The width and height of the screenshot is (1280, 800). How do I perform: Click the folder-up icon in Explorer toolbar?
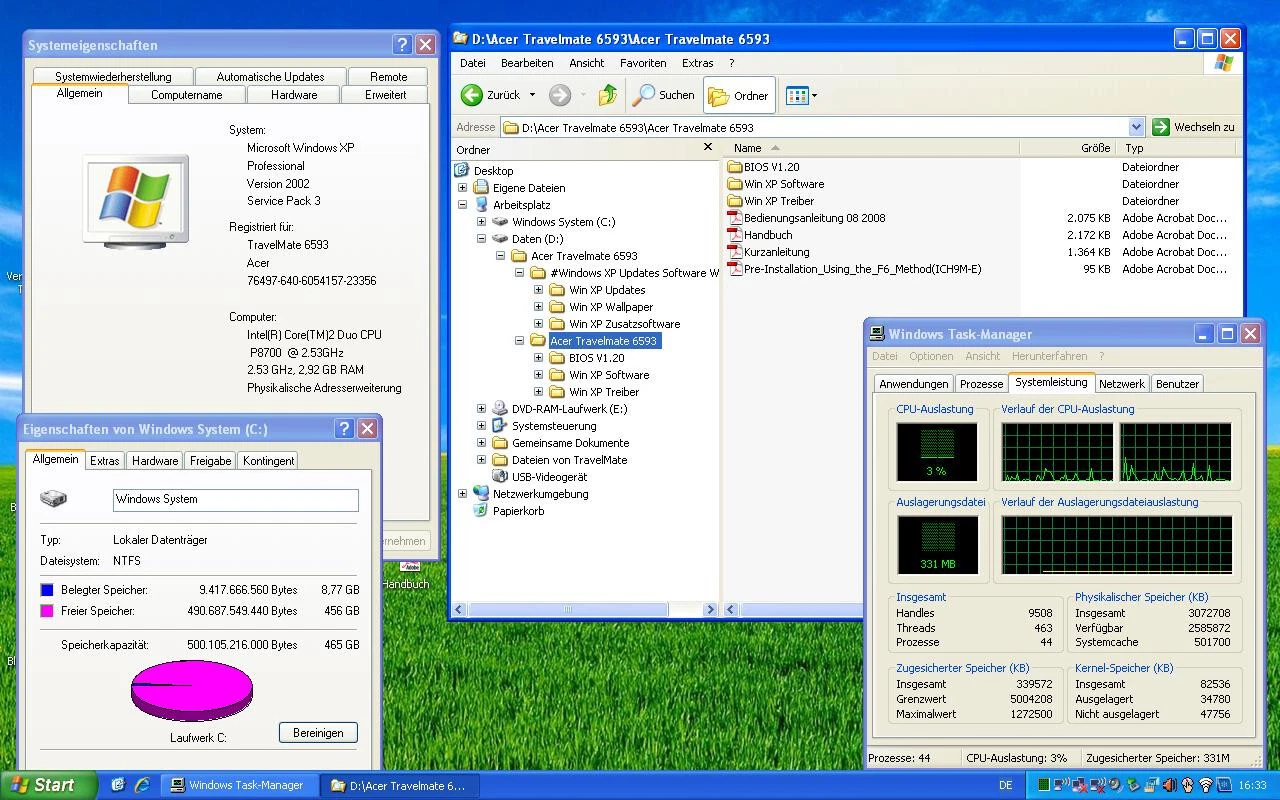(x=608, y=95)
